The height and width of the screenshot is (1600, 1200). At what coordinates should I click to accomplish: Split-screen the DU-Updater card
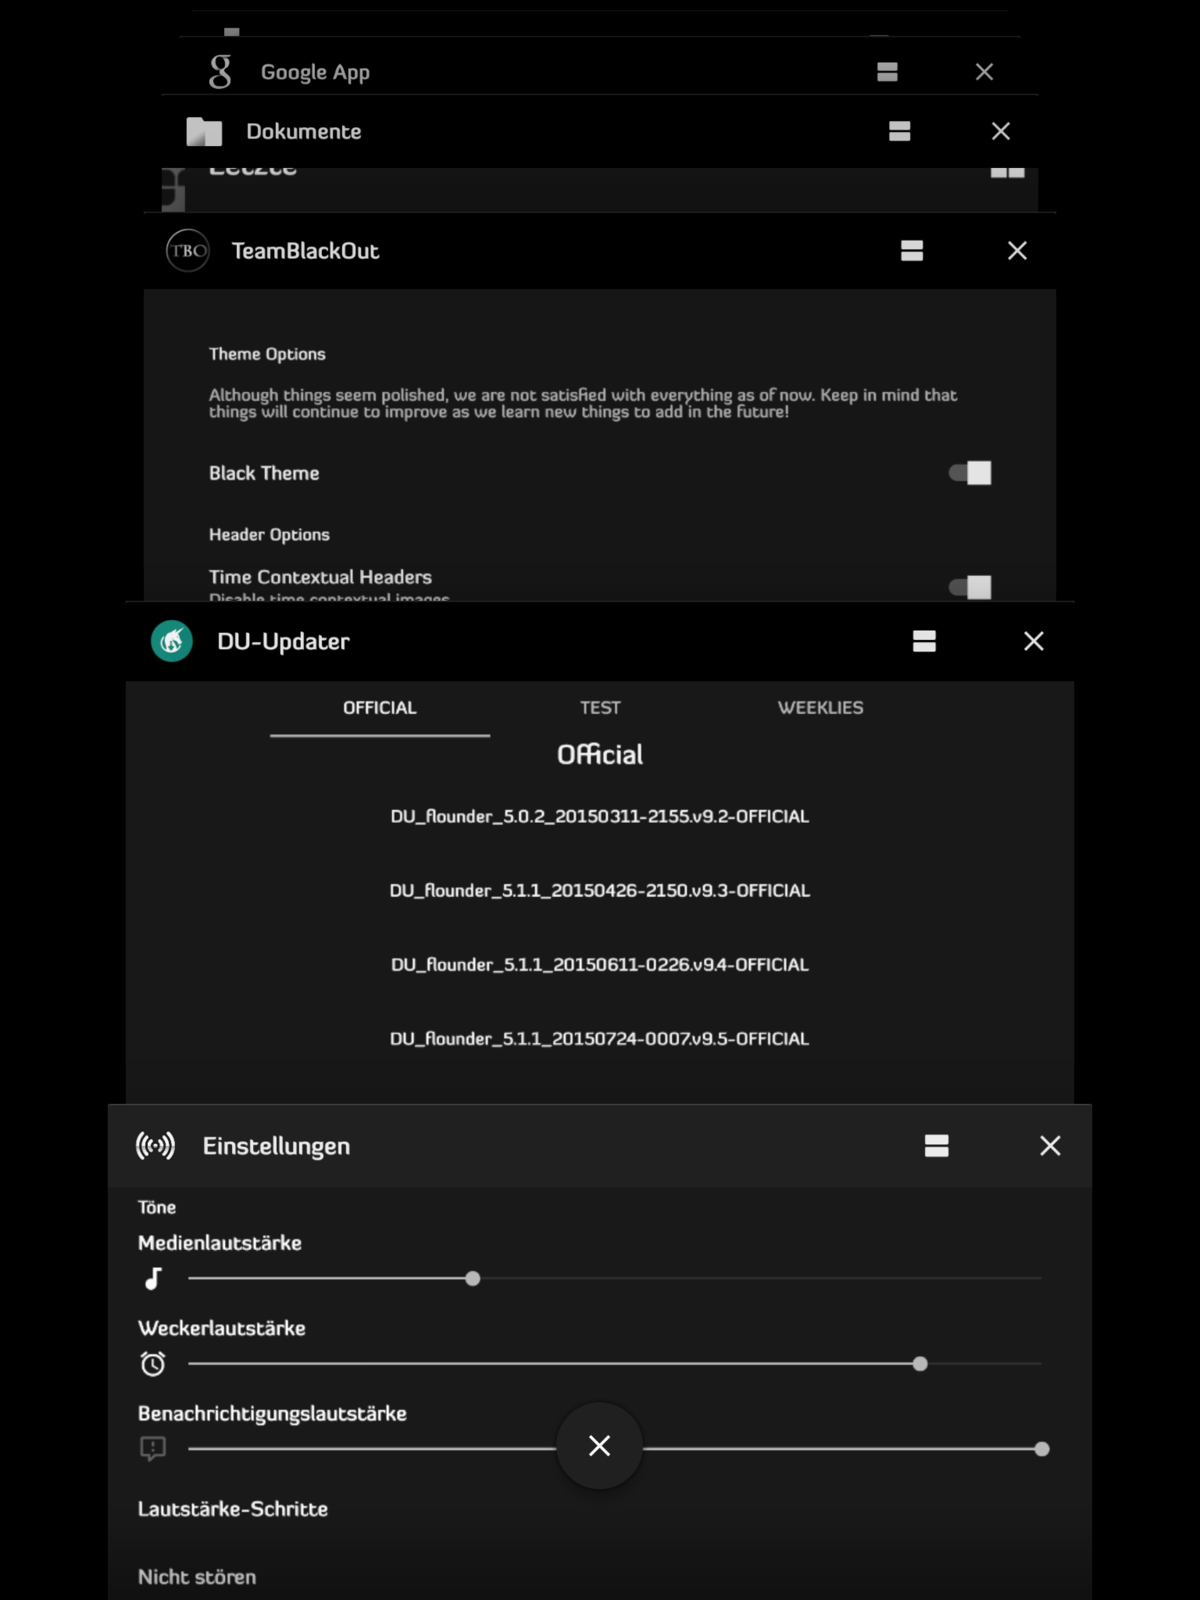[924, 642]
